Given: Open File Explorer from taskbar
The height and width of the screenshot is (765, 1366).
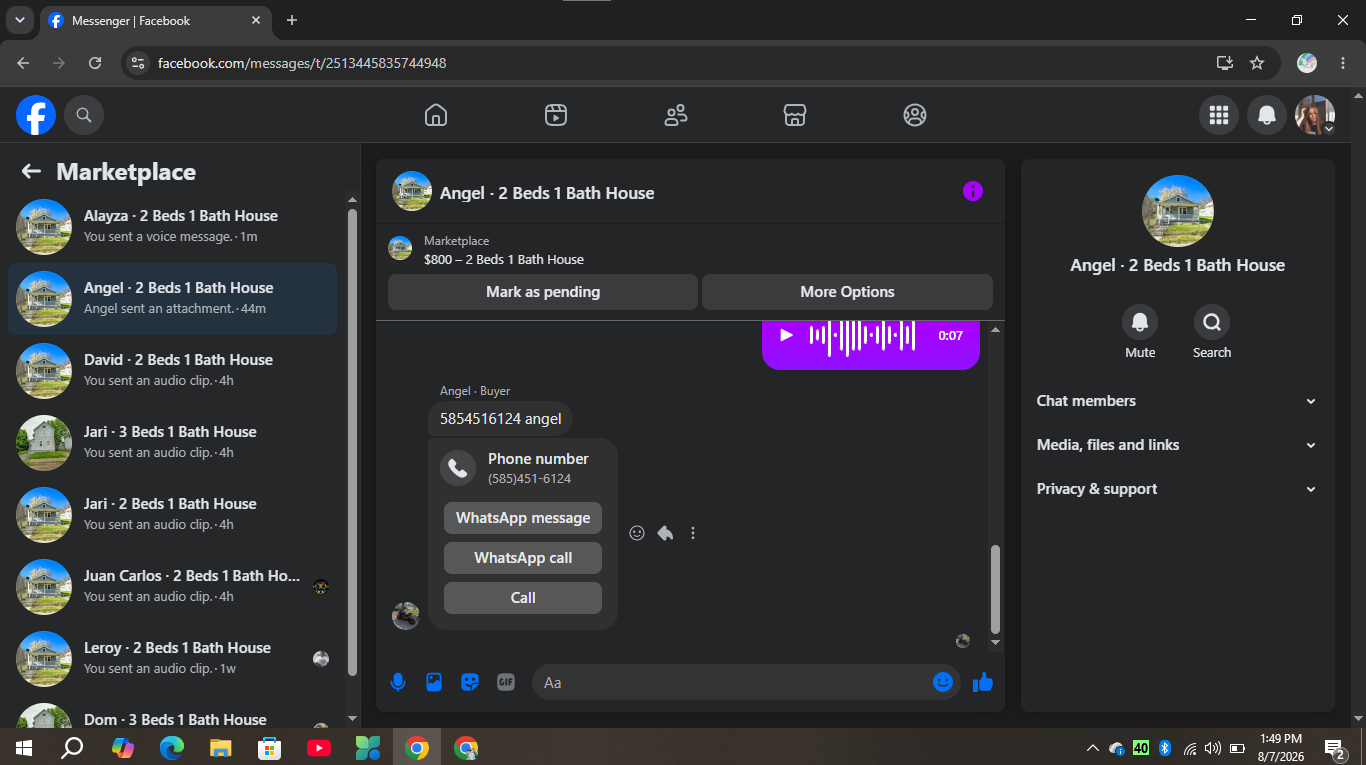Looking at the screenshot, I should (x=221, y=747).
